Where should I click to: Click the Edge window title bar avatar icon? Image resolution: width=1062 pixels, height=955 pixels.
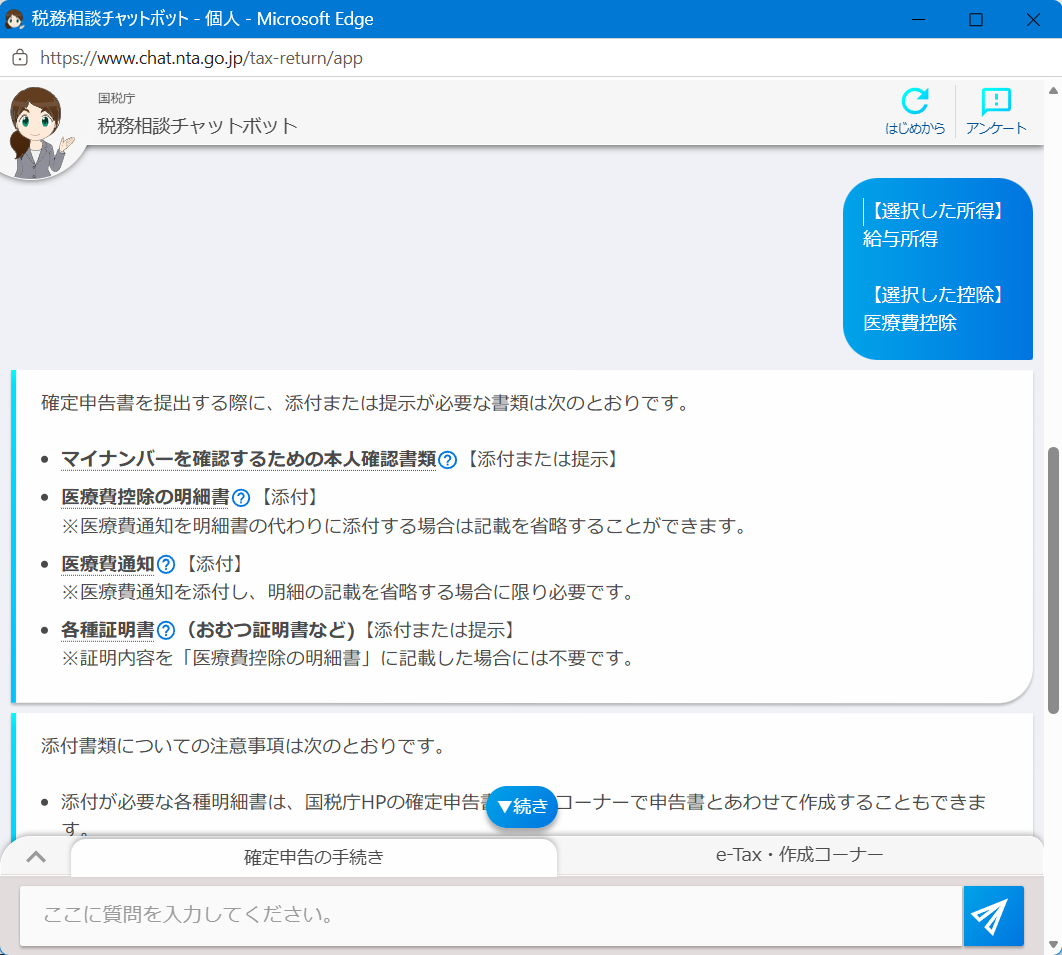click(14, 19)
